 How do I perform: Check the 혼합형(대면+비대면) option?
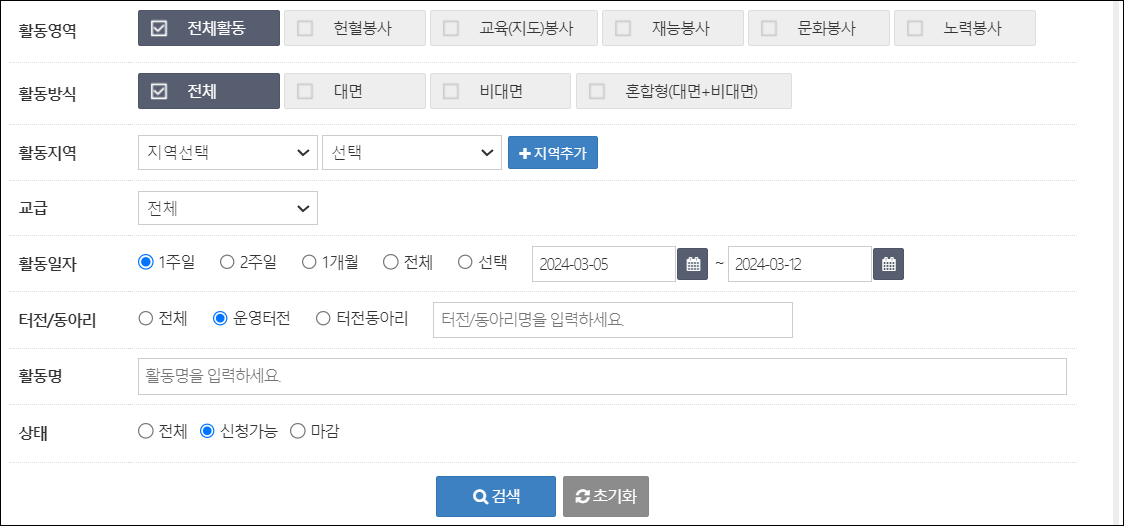[684, 91]
